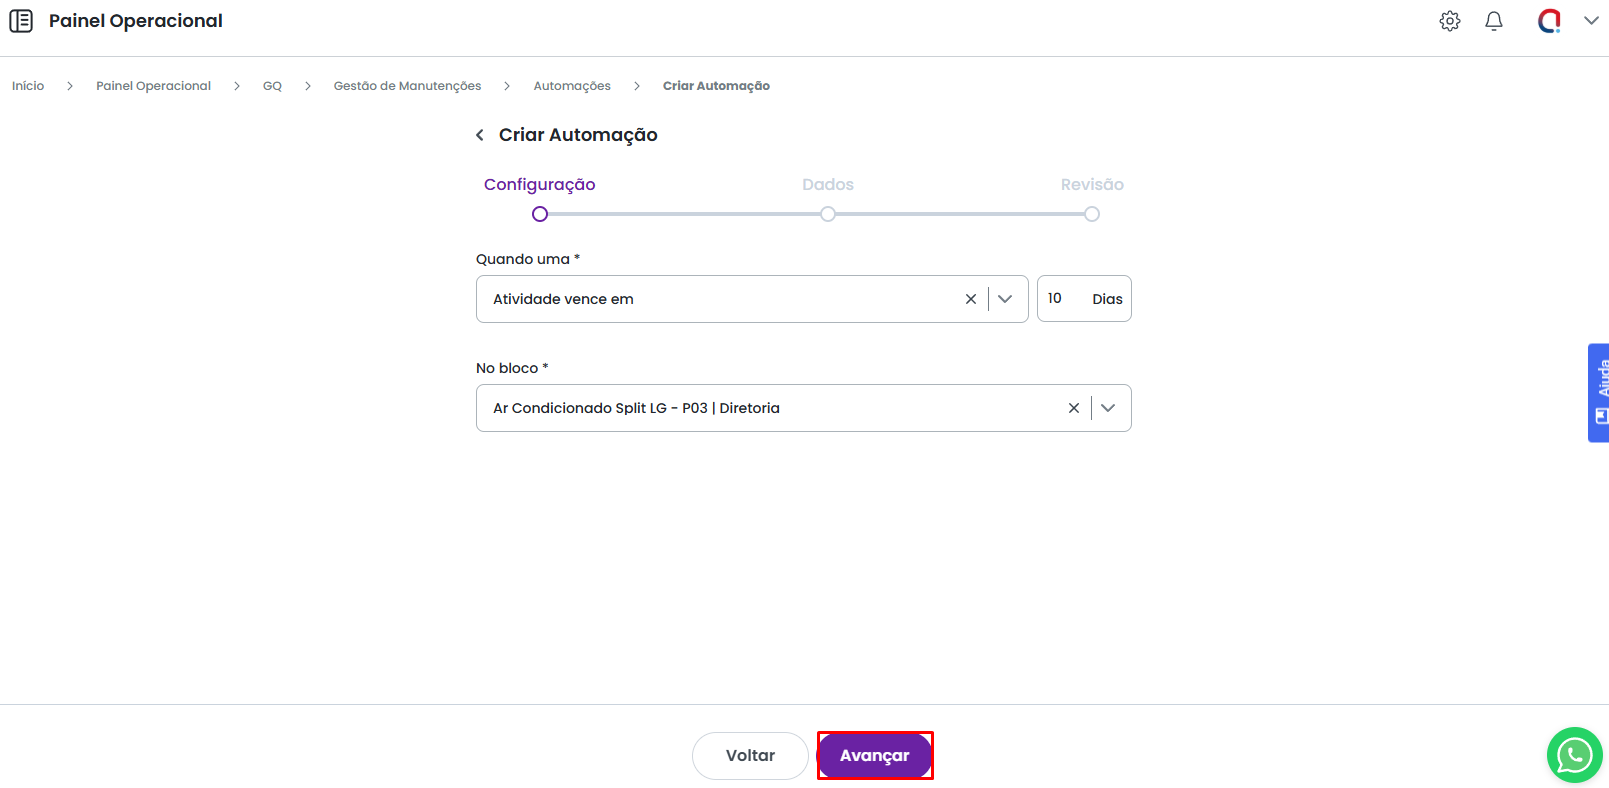1609x788 pixels.
Task: Clear the 'Atividade vence em' selection
Action: 970,299
